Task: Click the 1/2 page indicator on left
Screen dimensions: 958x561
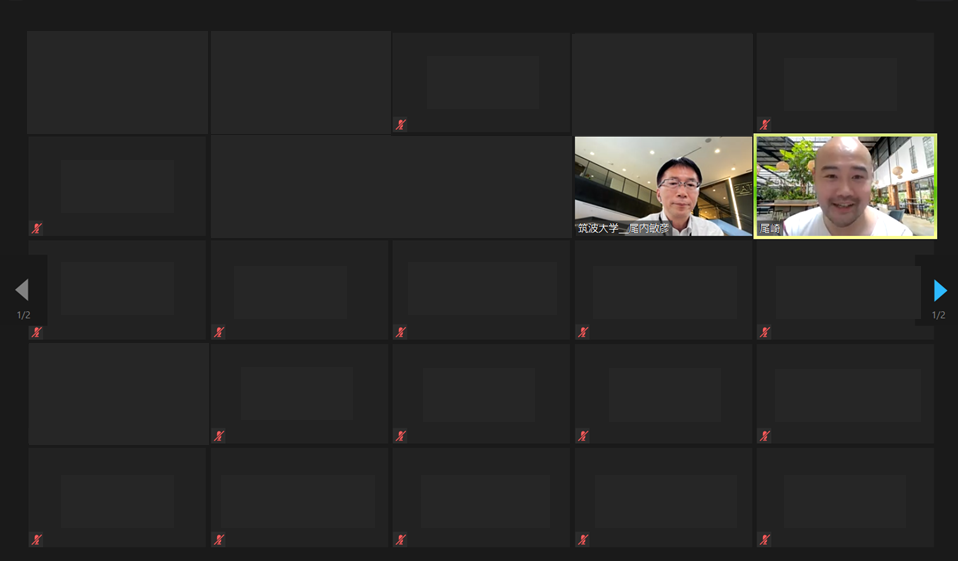Action: [x=23, y=315]
